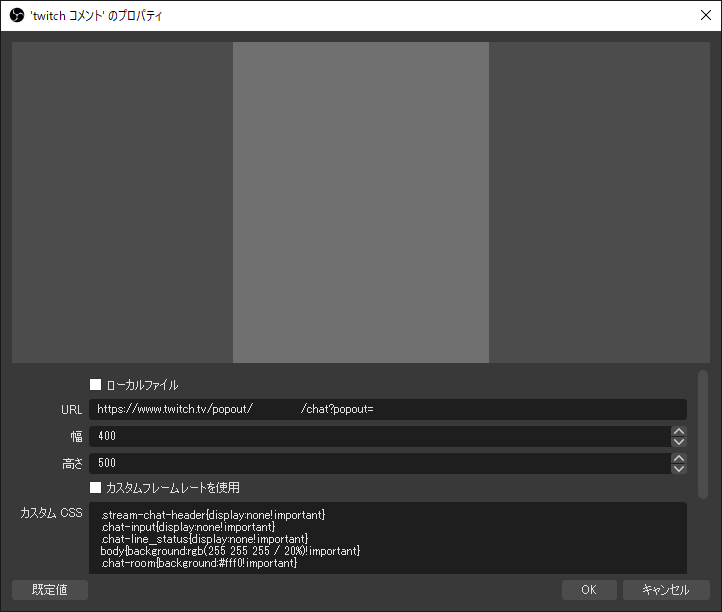Increase 幅 with the up arrow
Image resolution: width=722 pixels, height=612 pixels.
[x=679, y=431]
